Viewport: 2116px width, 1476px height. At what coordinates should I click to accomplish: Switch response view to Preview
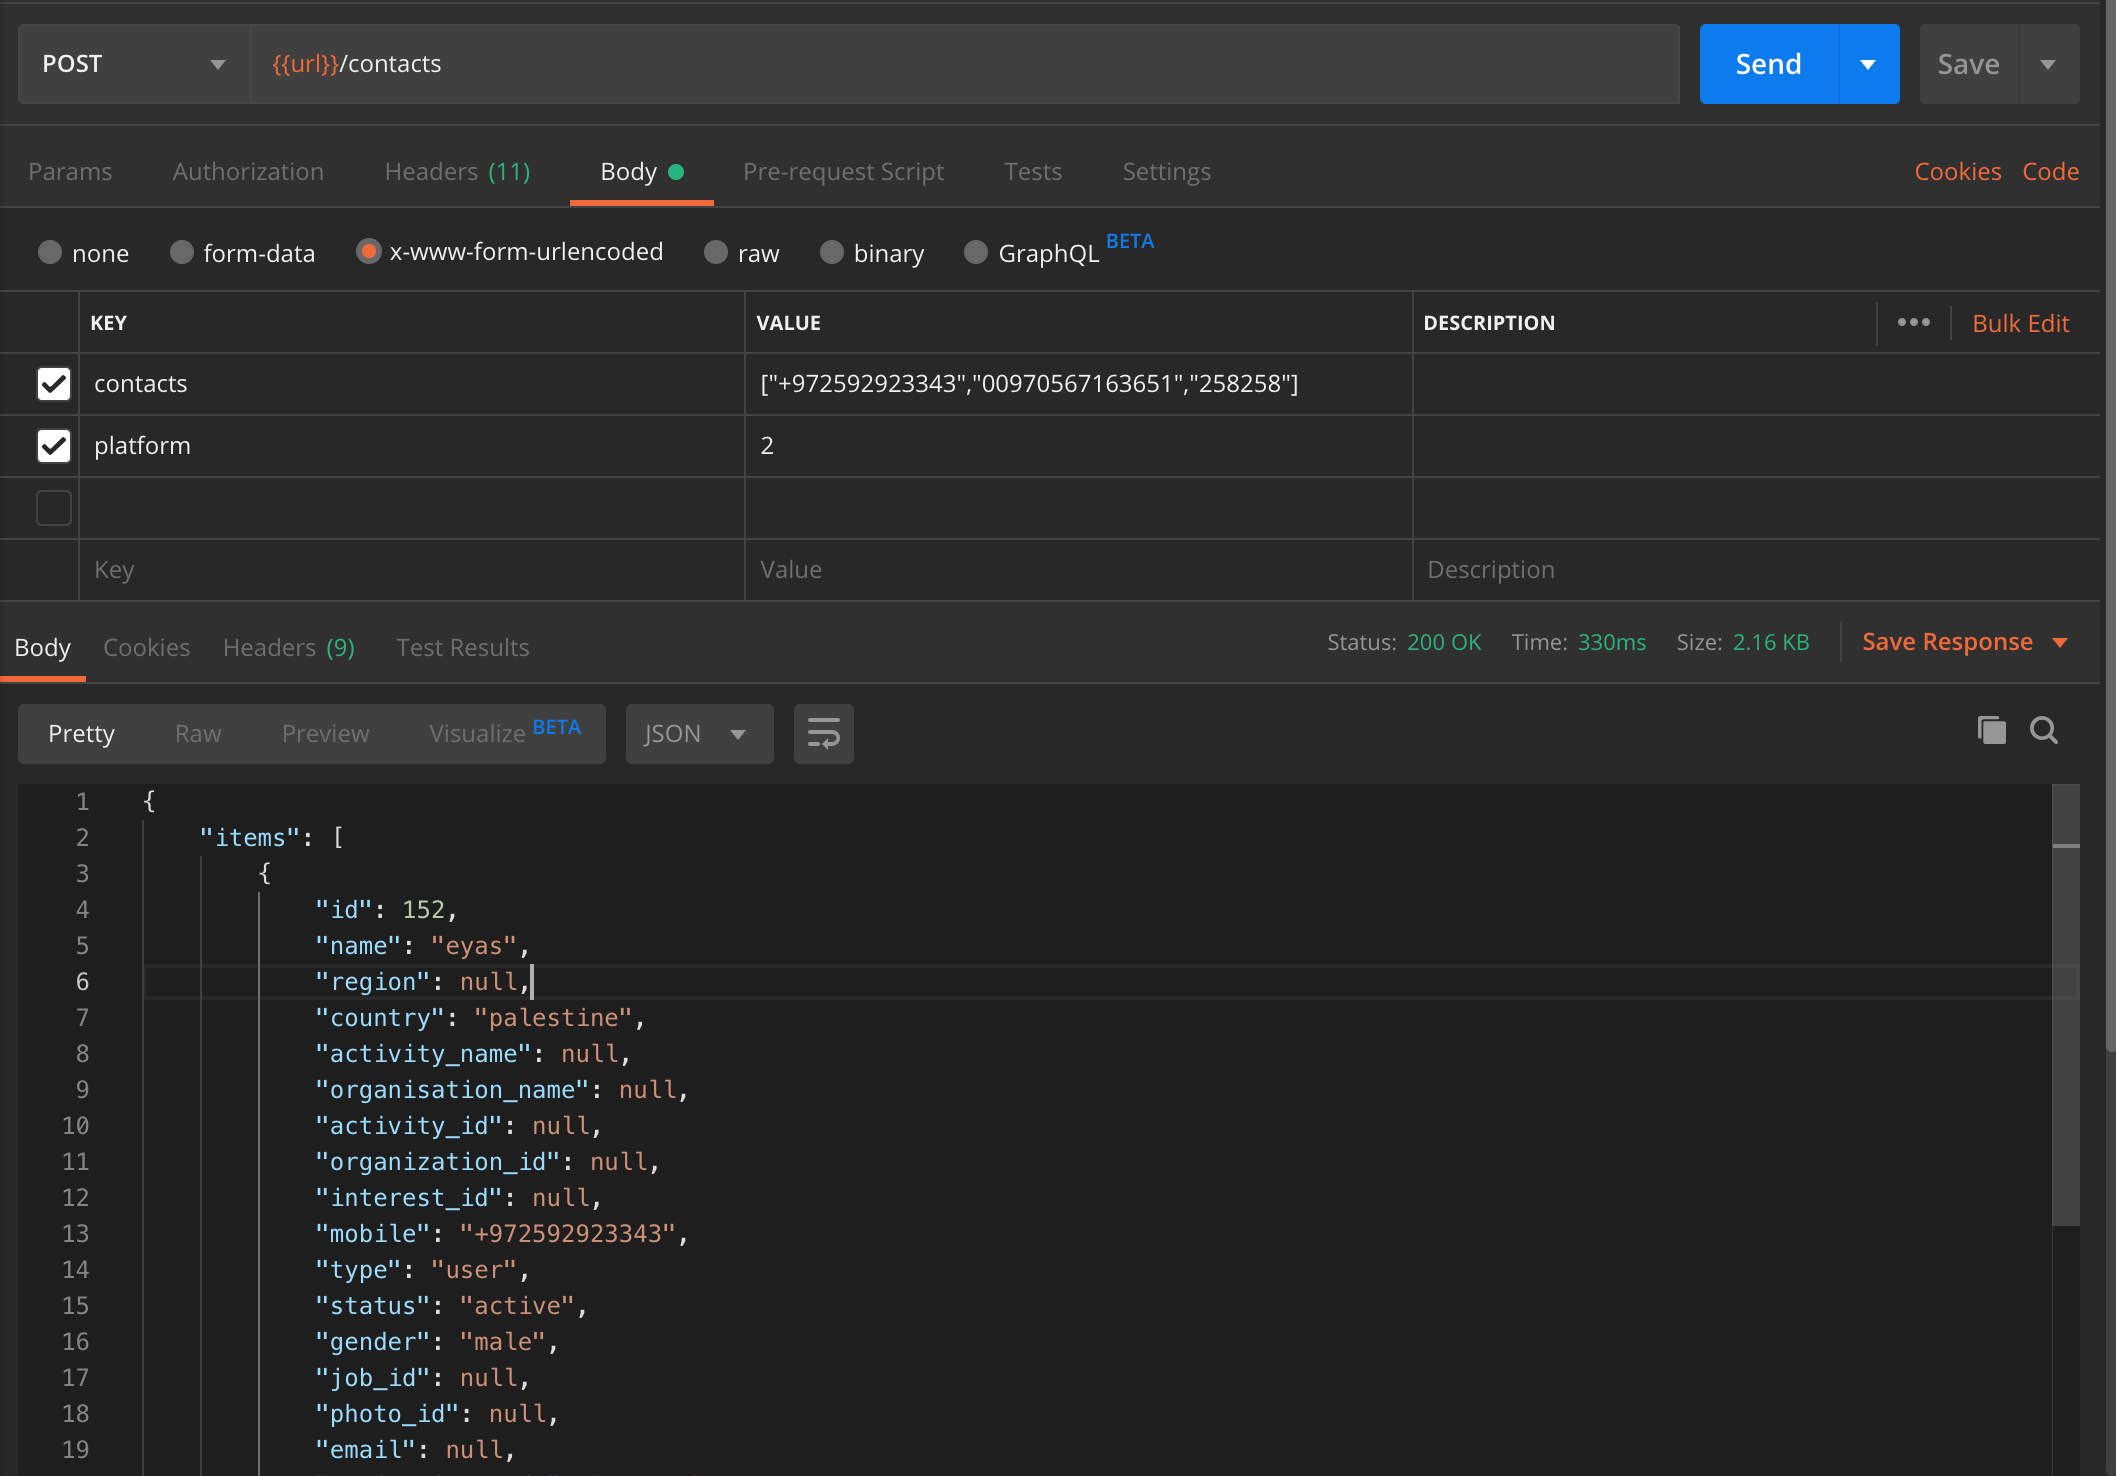coord(325,734)
